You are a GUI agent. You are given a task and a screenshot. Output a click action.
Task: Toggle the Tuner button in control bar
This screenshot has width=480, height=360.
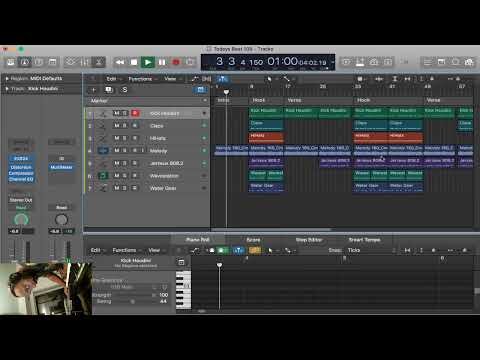click(x=360, y=62)
